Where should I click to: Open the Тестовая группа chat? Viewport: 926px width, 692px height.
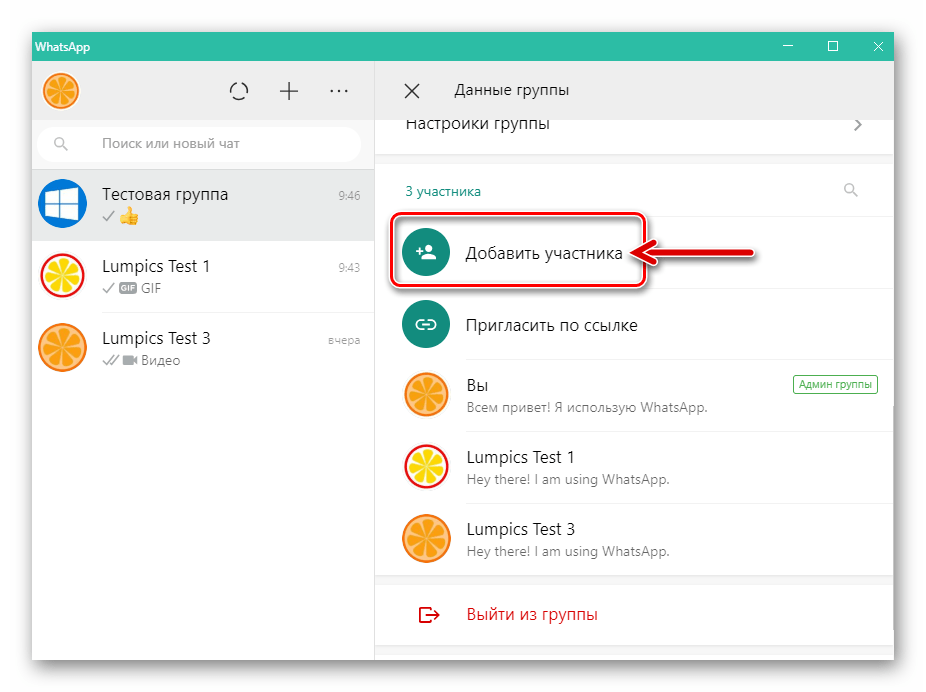point(203,205)
